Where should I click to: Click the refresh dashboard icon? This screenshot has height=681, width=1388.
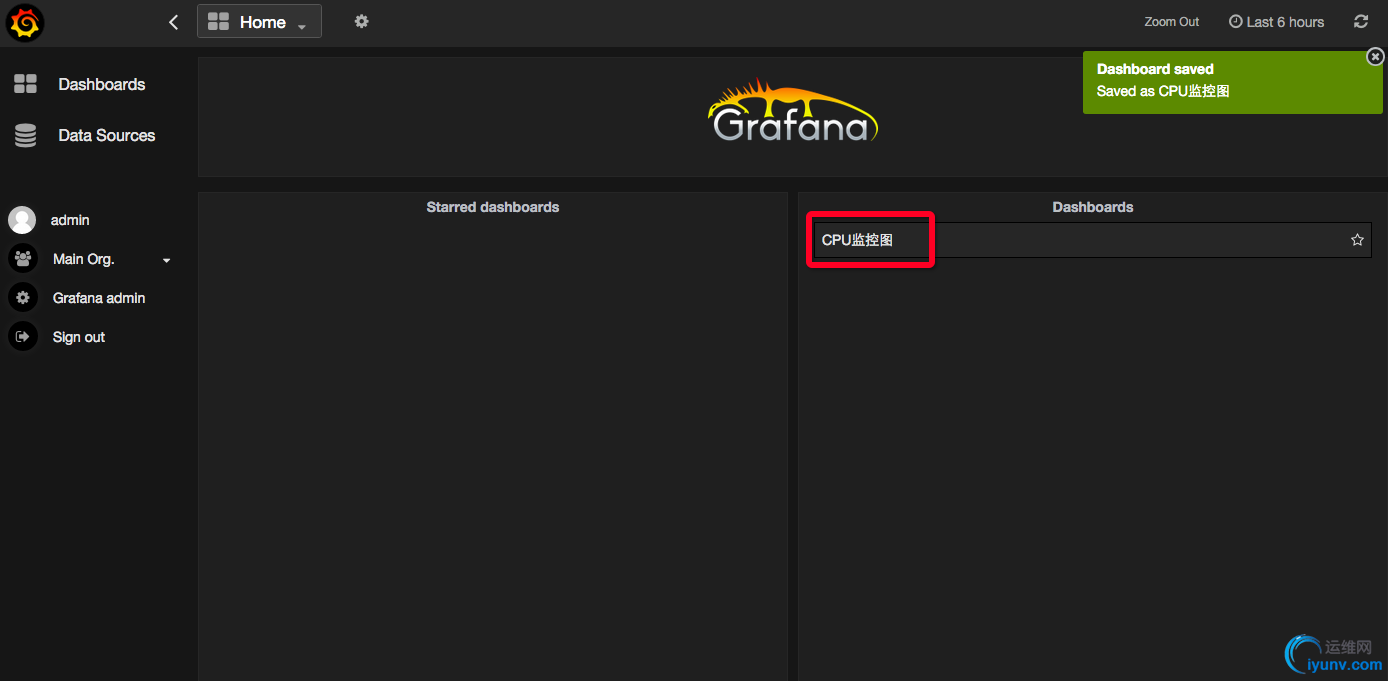click(x=1361, y=21)
